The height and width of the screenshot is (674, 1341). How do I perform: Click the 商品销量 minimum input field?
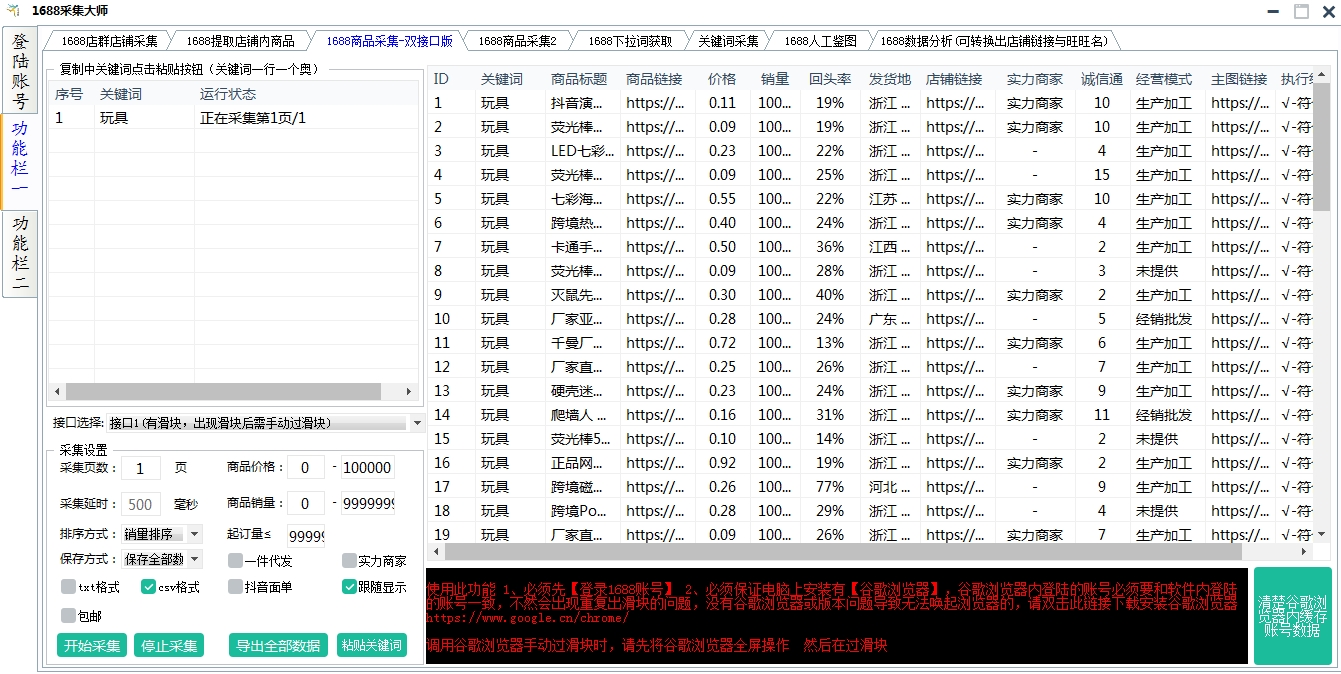[306, 504]
